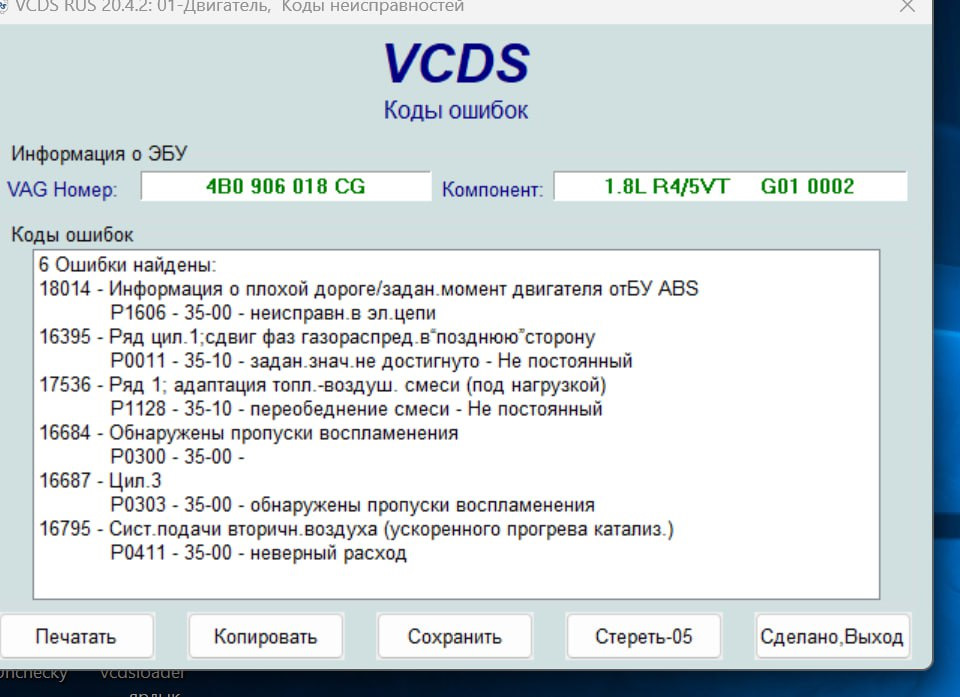Clear faults using Стереть-05 button
The image size is (960, 697).
tap(644, 636)
